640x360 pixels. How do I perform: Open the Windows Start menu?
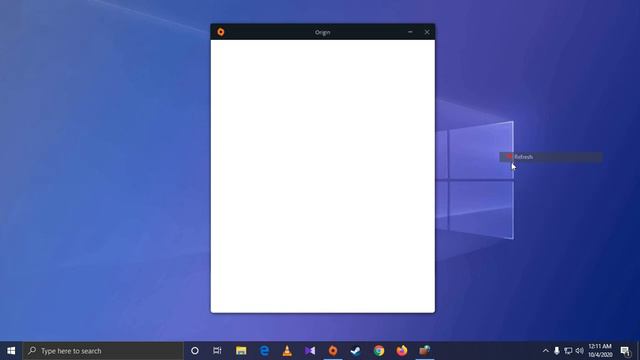pyautogui.click(x=11, y=351)
